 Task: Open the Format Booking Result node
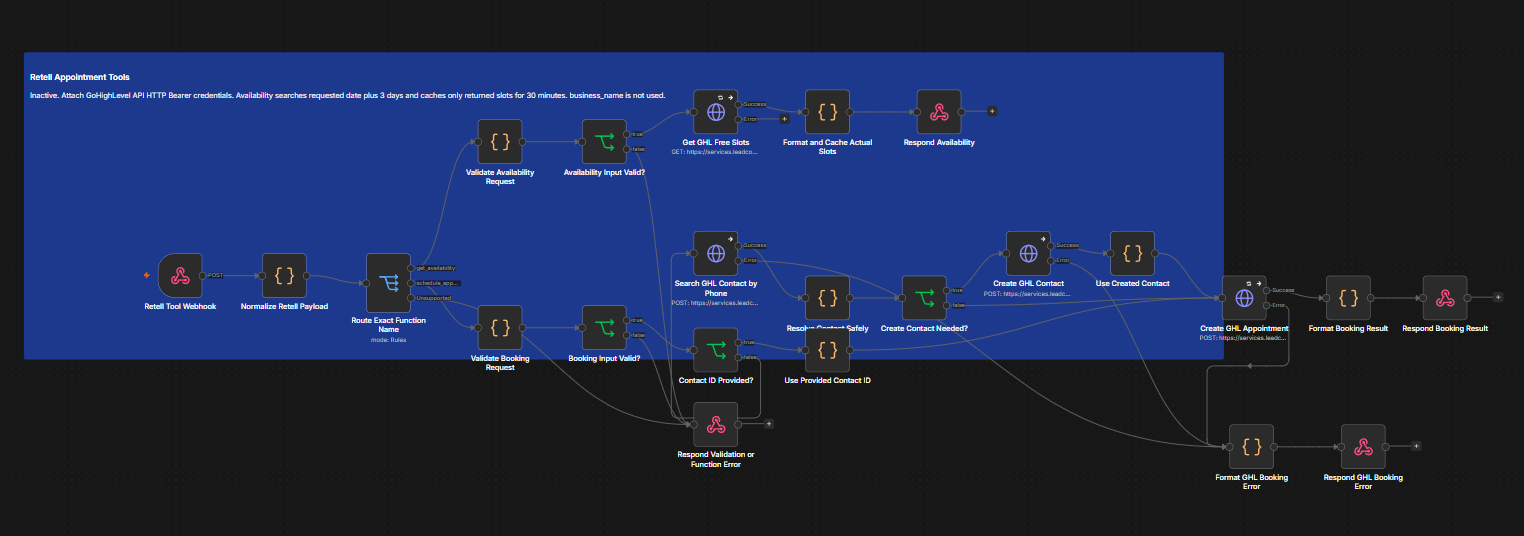point(1348,298)
